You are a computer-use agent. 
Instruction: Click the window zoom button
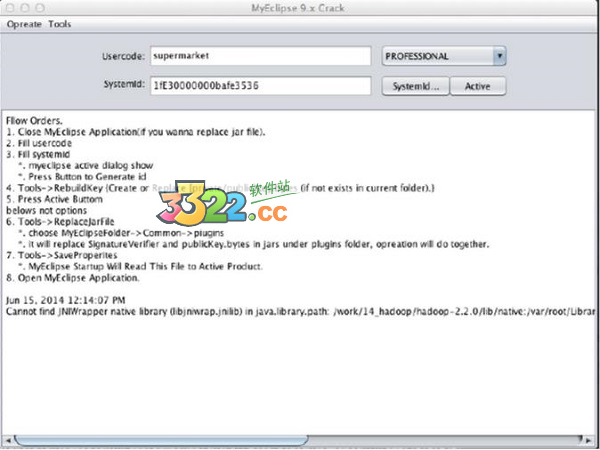coord(39,8)
